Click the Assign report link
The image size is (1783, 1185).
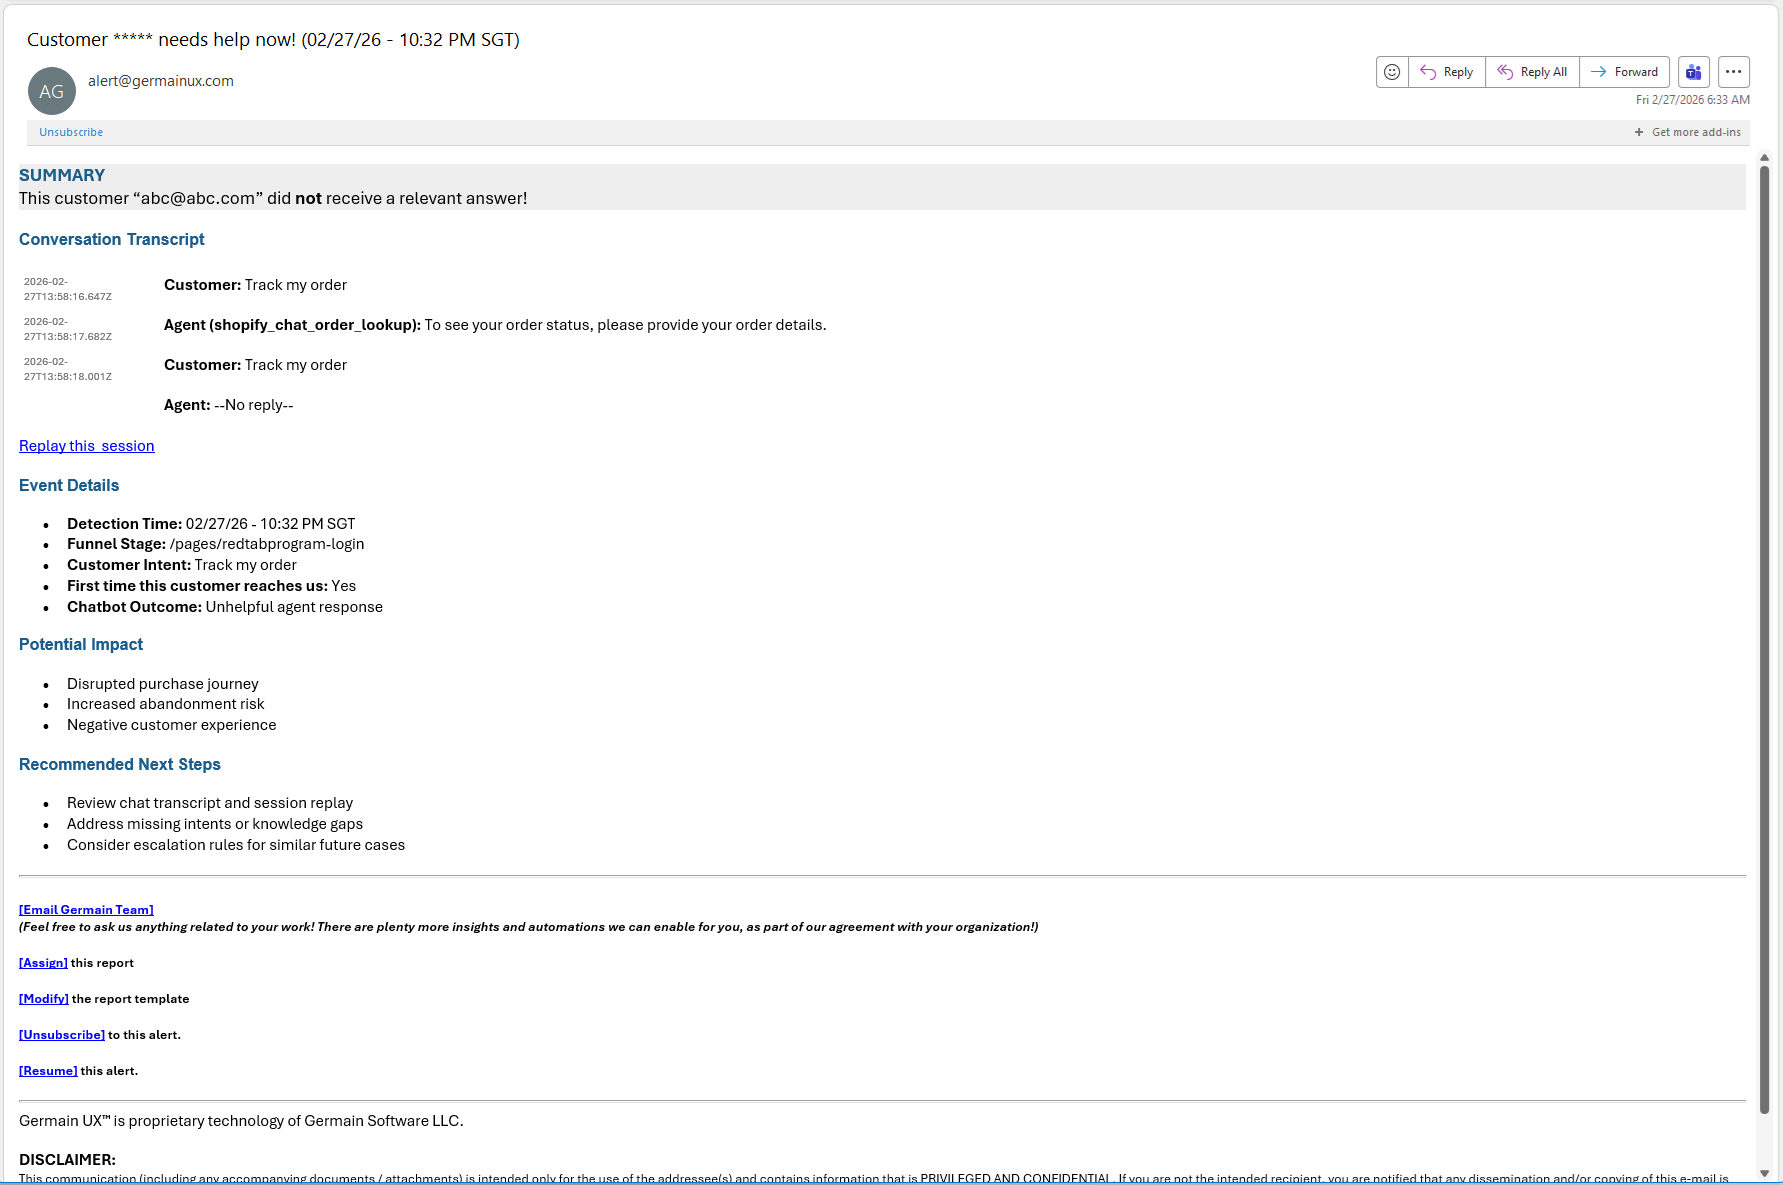[43, 963]
